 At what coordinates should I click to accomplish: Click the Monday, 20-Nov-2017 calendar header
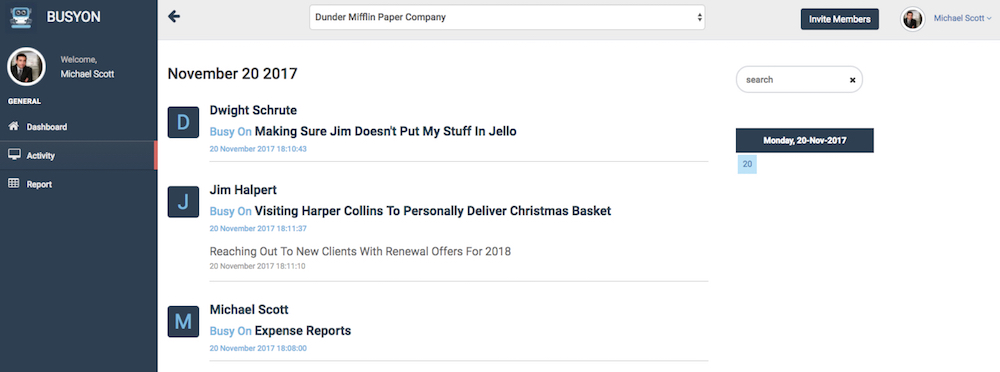coord(804,140)
